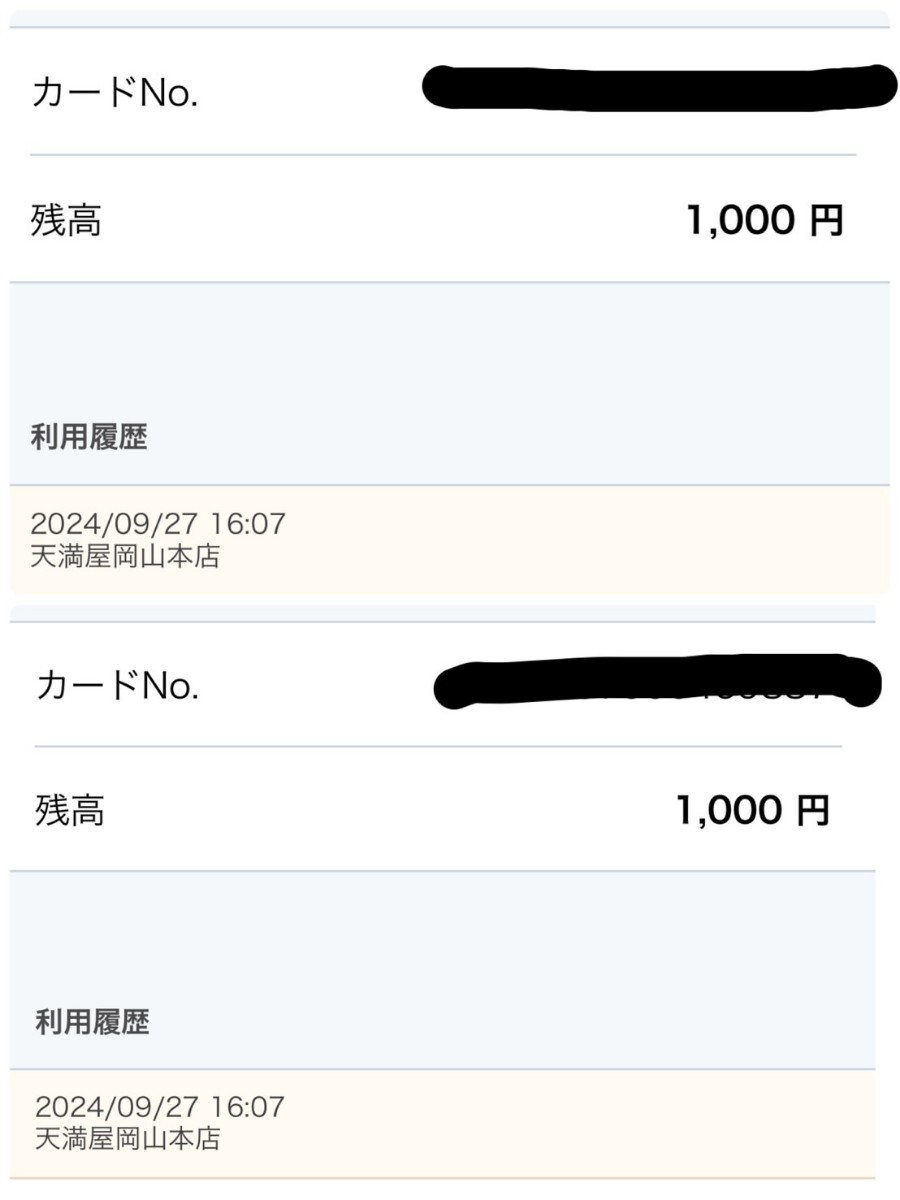Click the yen symbol in upper balance
The width and height of the screenshot is (900, 1200).
(826, 221)
